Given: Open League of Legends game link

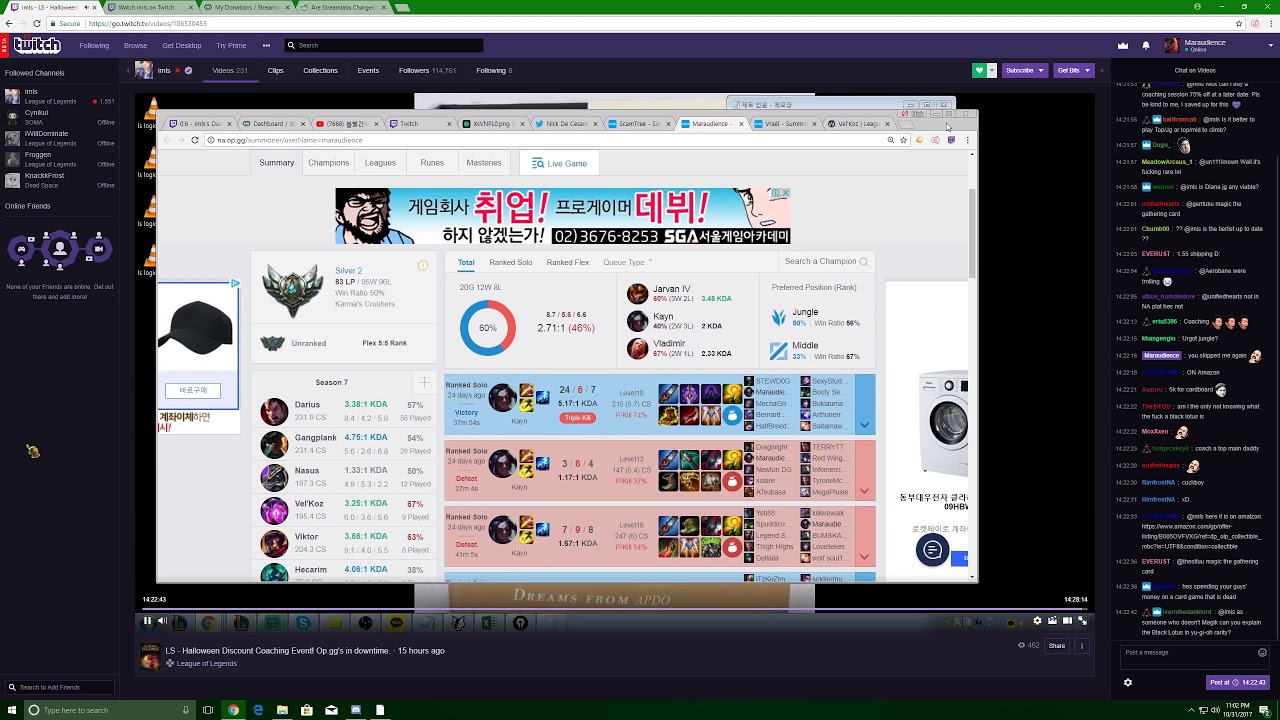Looking at the screenshot, I should coord(207,664).
